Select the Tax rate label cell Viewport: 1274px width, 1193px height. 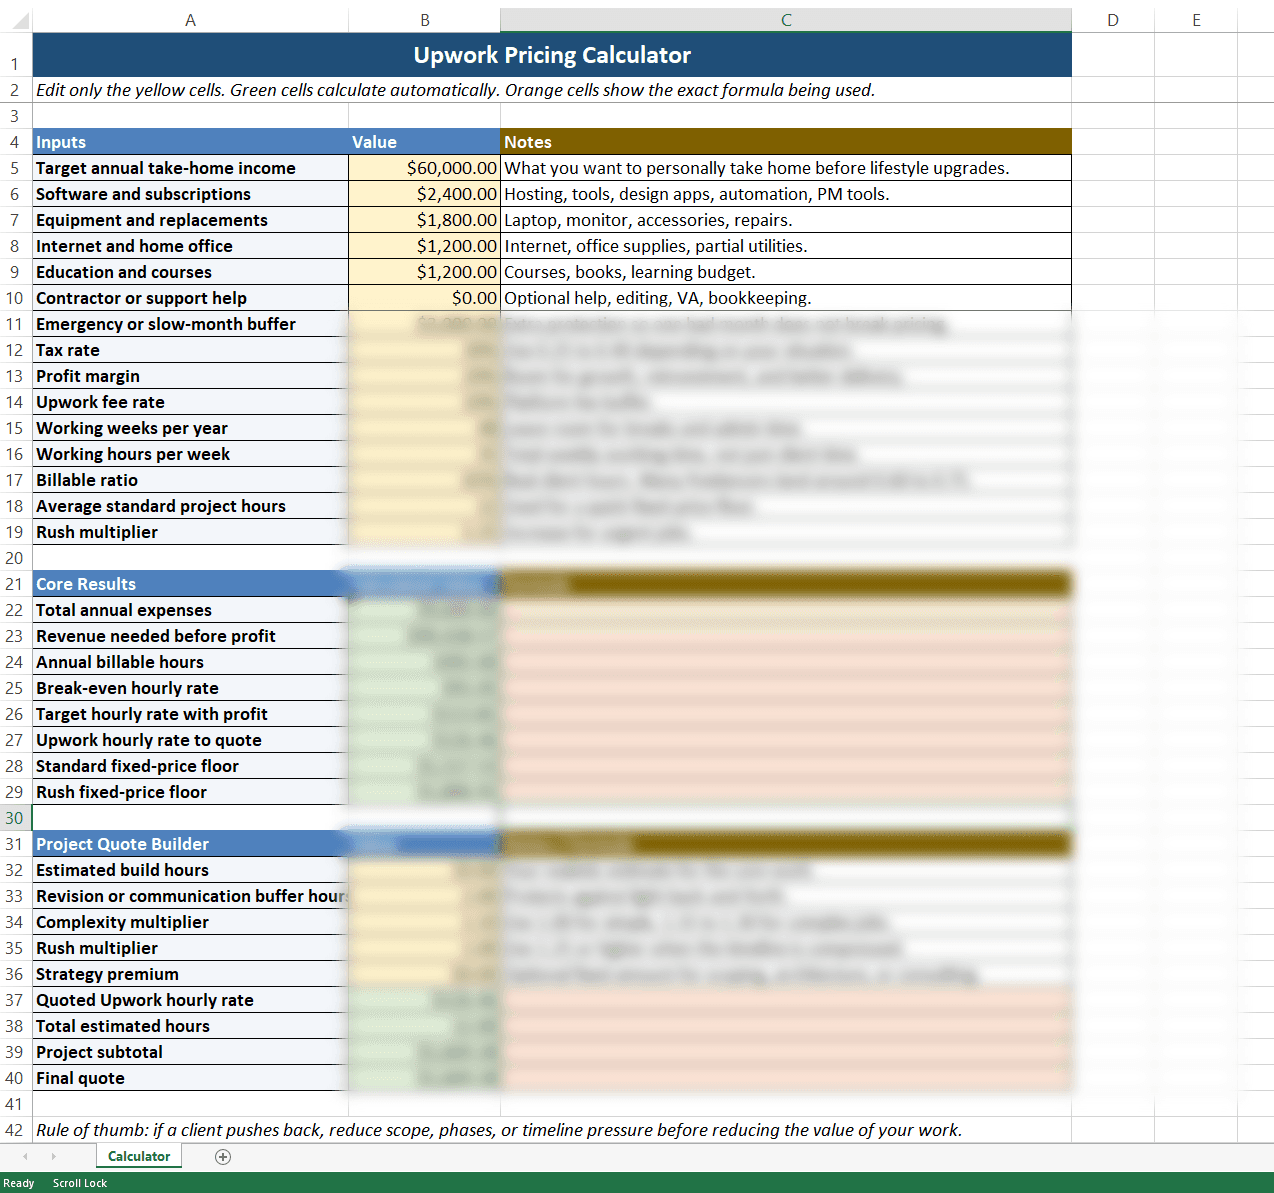(x=190, y=350)
